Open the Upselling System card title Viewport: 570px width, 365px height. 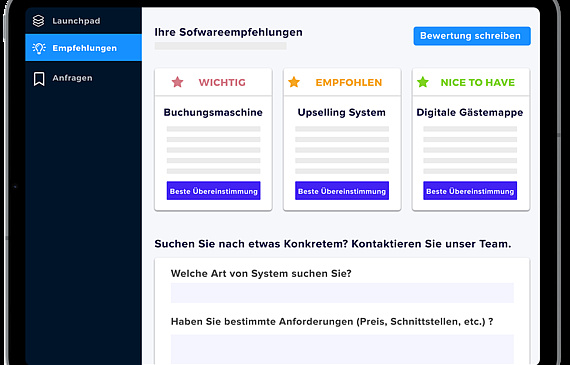coord(342,112)
